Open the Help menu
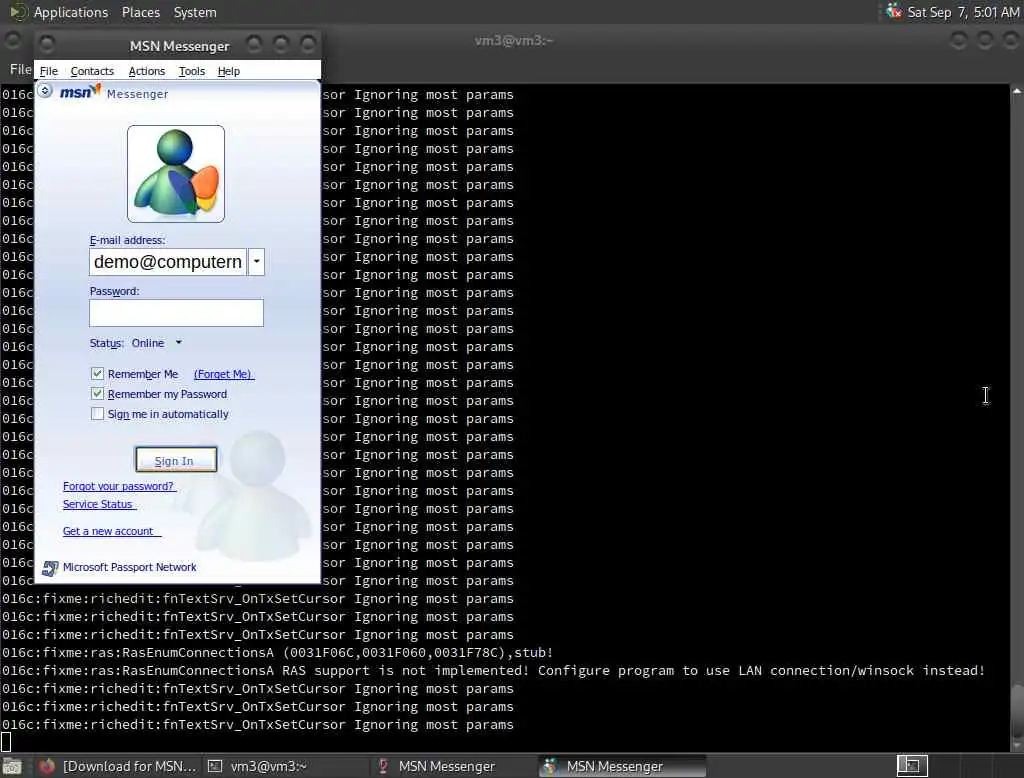 pyautogui.click(x=228, y=71)
